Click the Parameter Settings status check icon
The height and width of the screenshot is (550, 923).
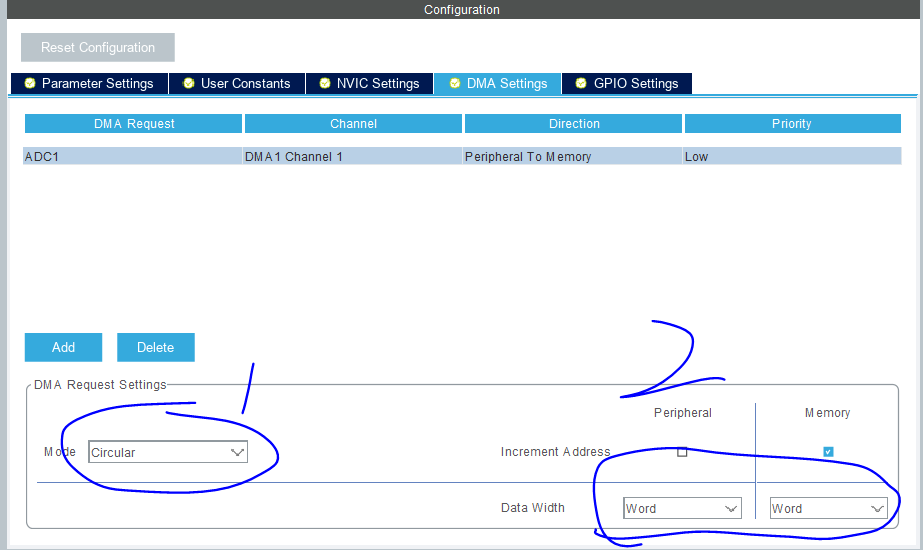(x=30, y=83)
